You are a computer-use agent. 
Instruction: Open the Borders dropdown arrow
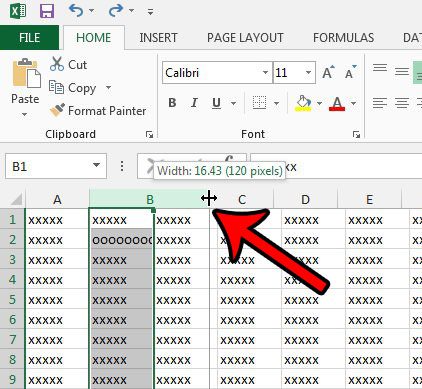click(x=276, y=103)
